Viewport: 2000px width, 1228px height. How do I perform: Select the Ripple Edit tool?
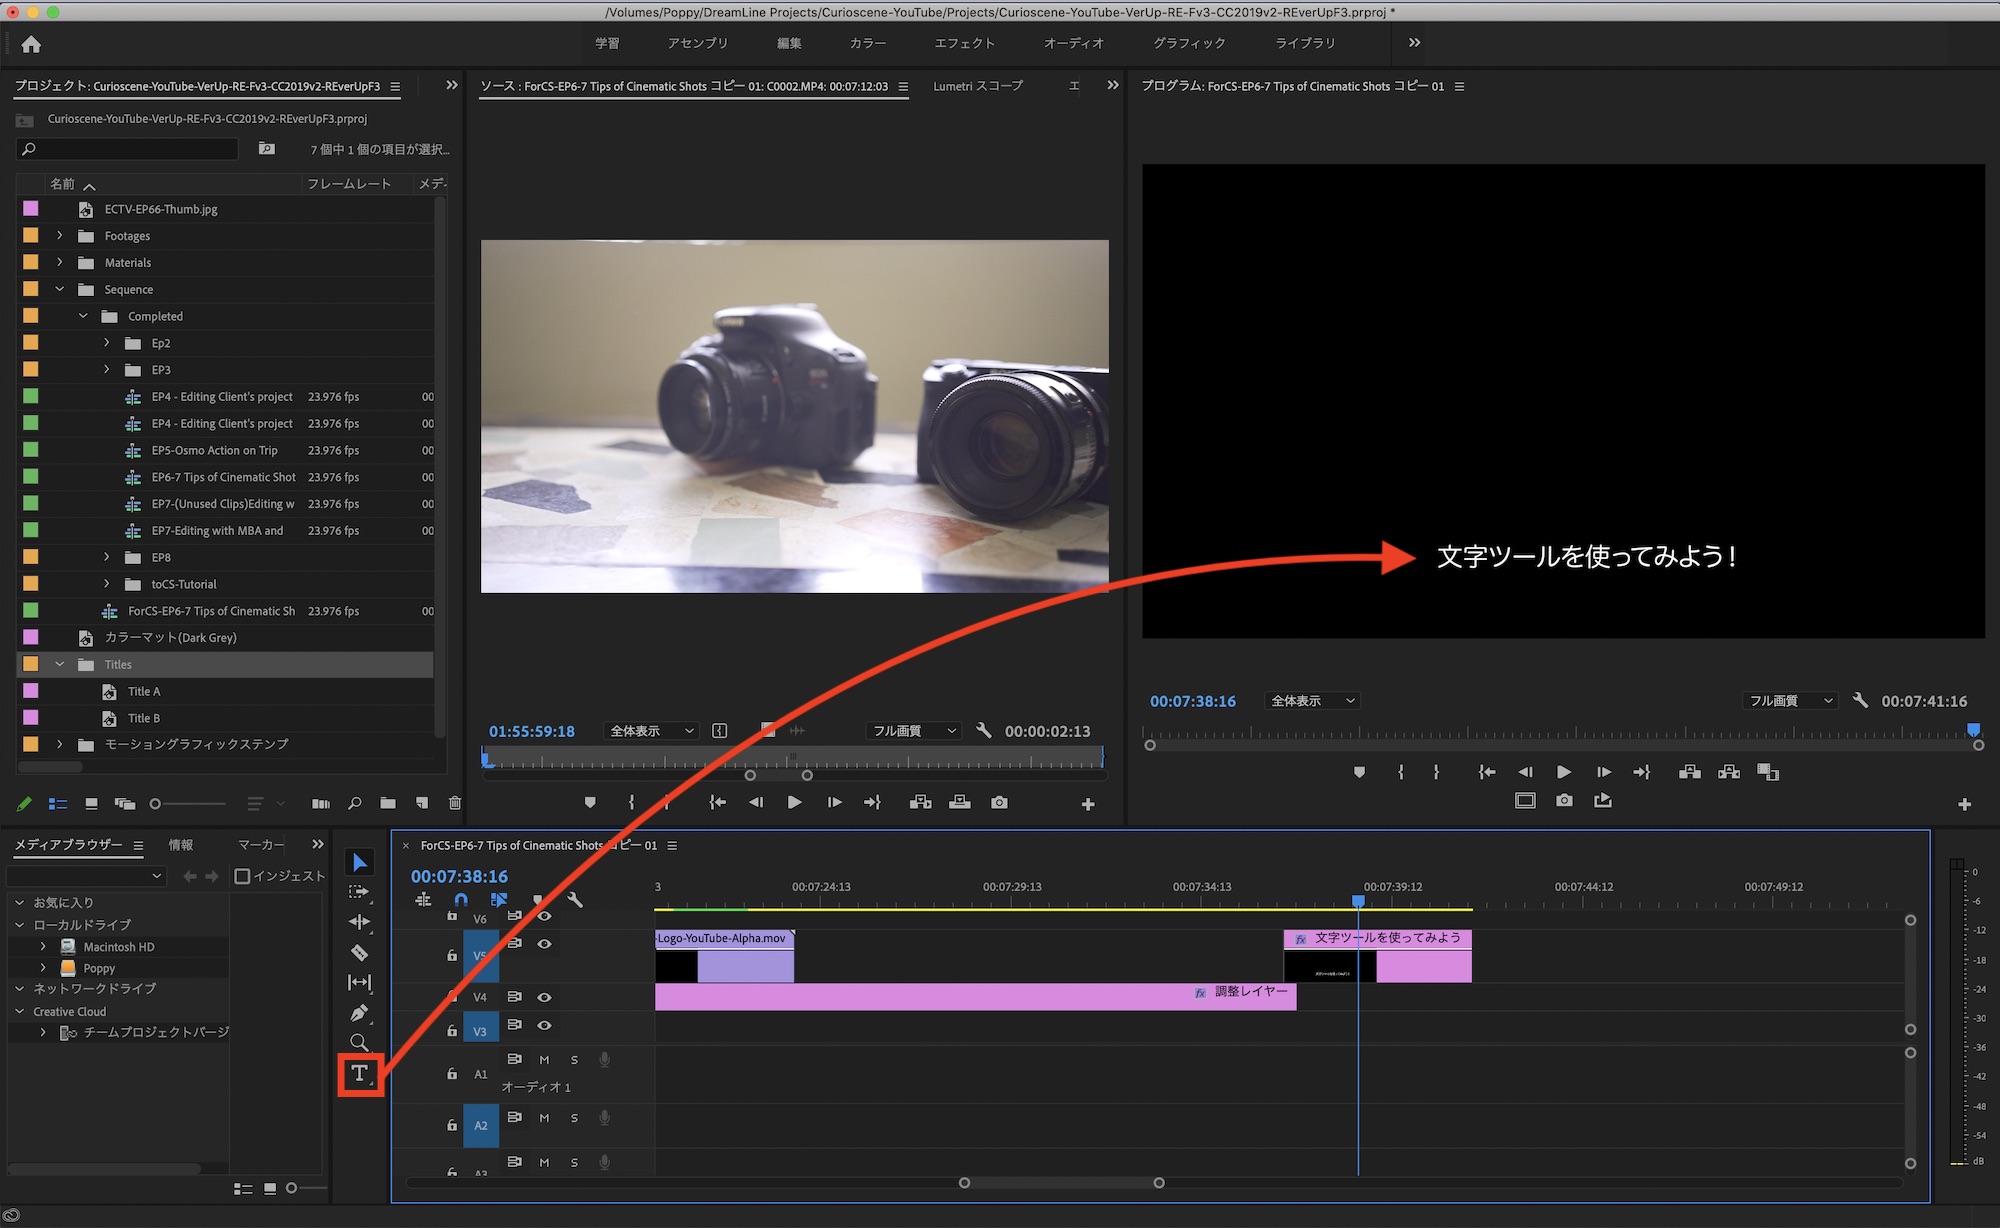pos(359,922)
